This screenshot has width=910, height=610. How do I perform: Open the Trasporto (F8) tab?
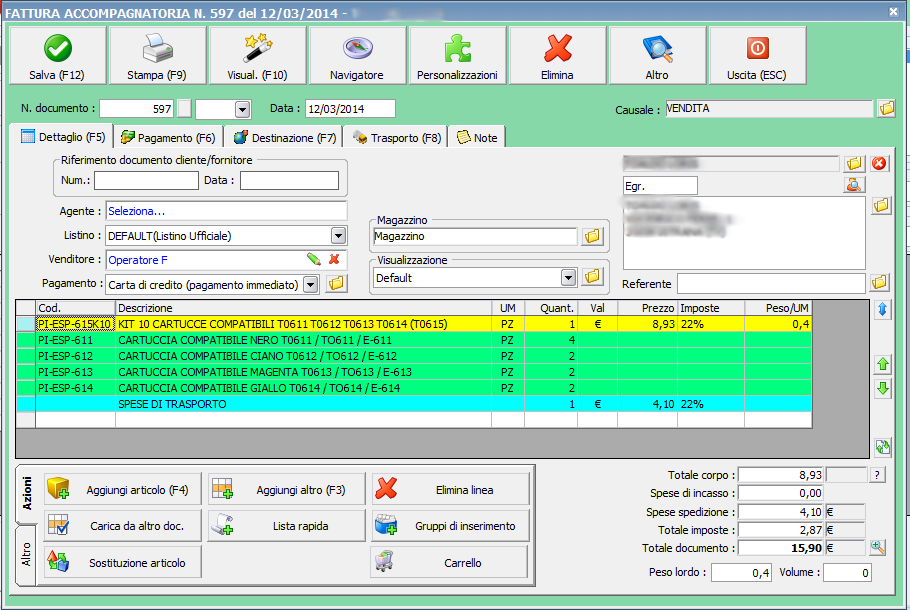point(395,138)
